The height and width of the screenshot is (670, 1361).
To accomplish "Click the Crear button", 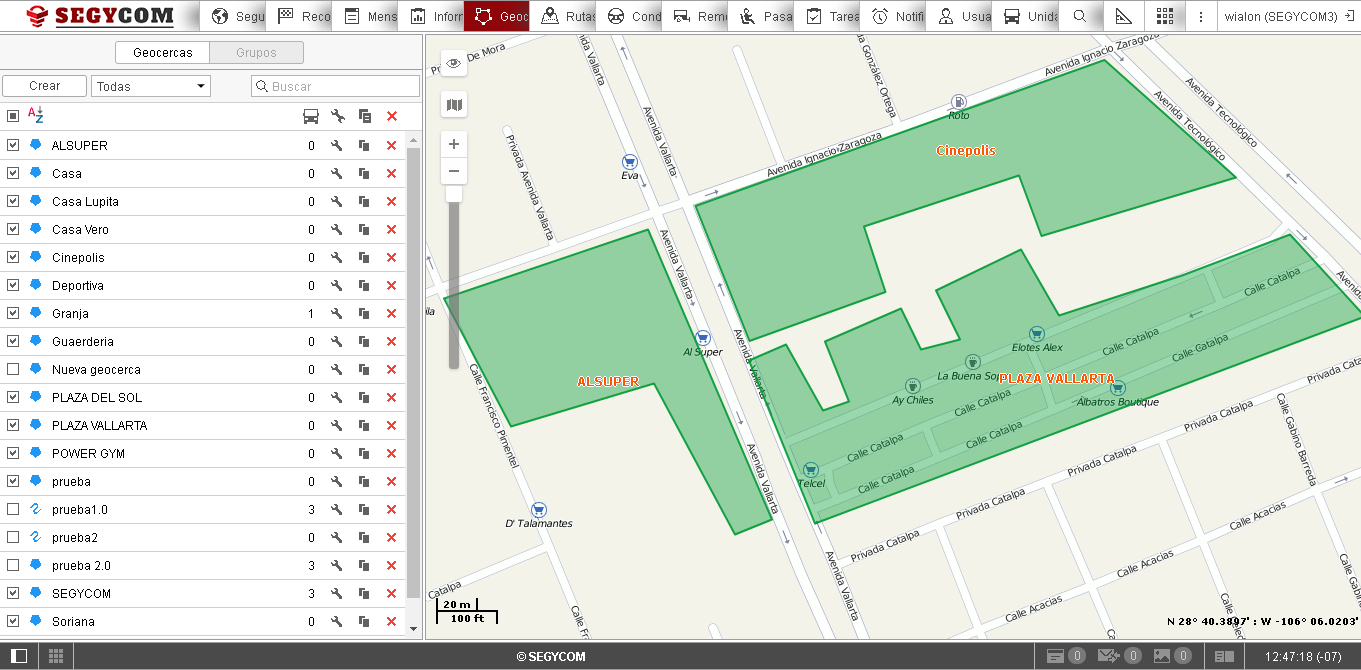I will [44, 86].
